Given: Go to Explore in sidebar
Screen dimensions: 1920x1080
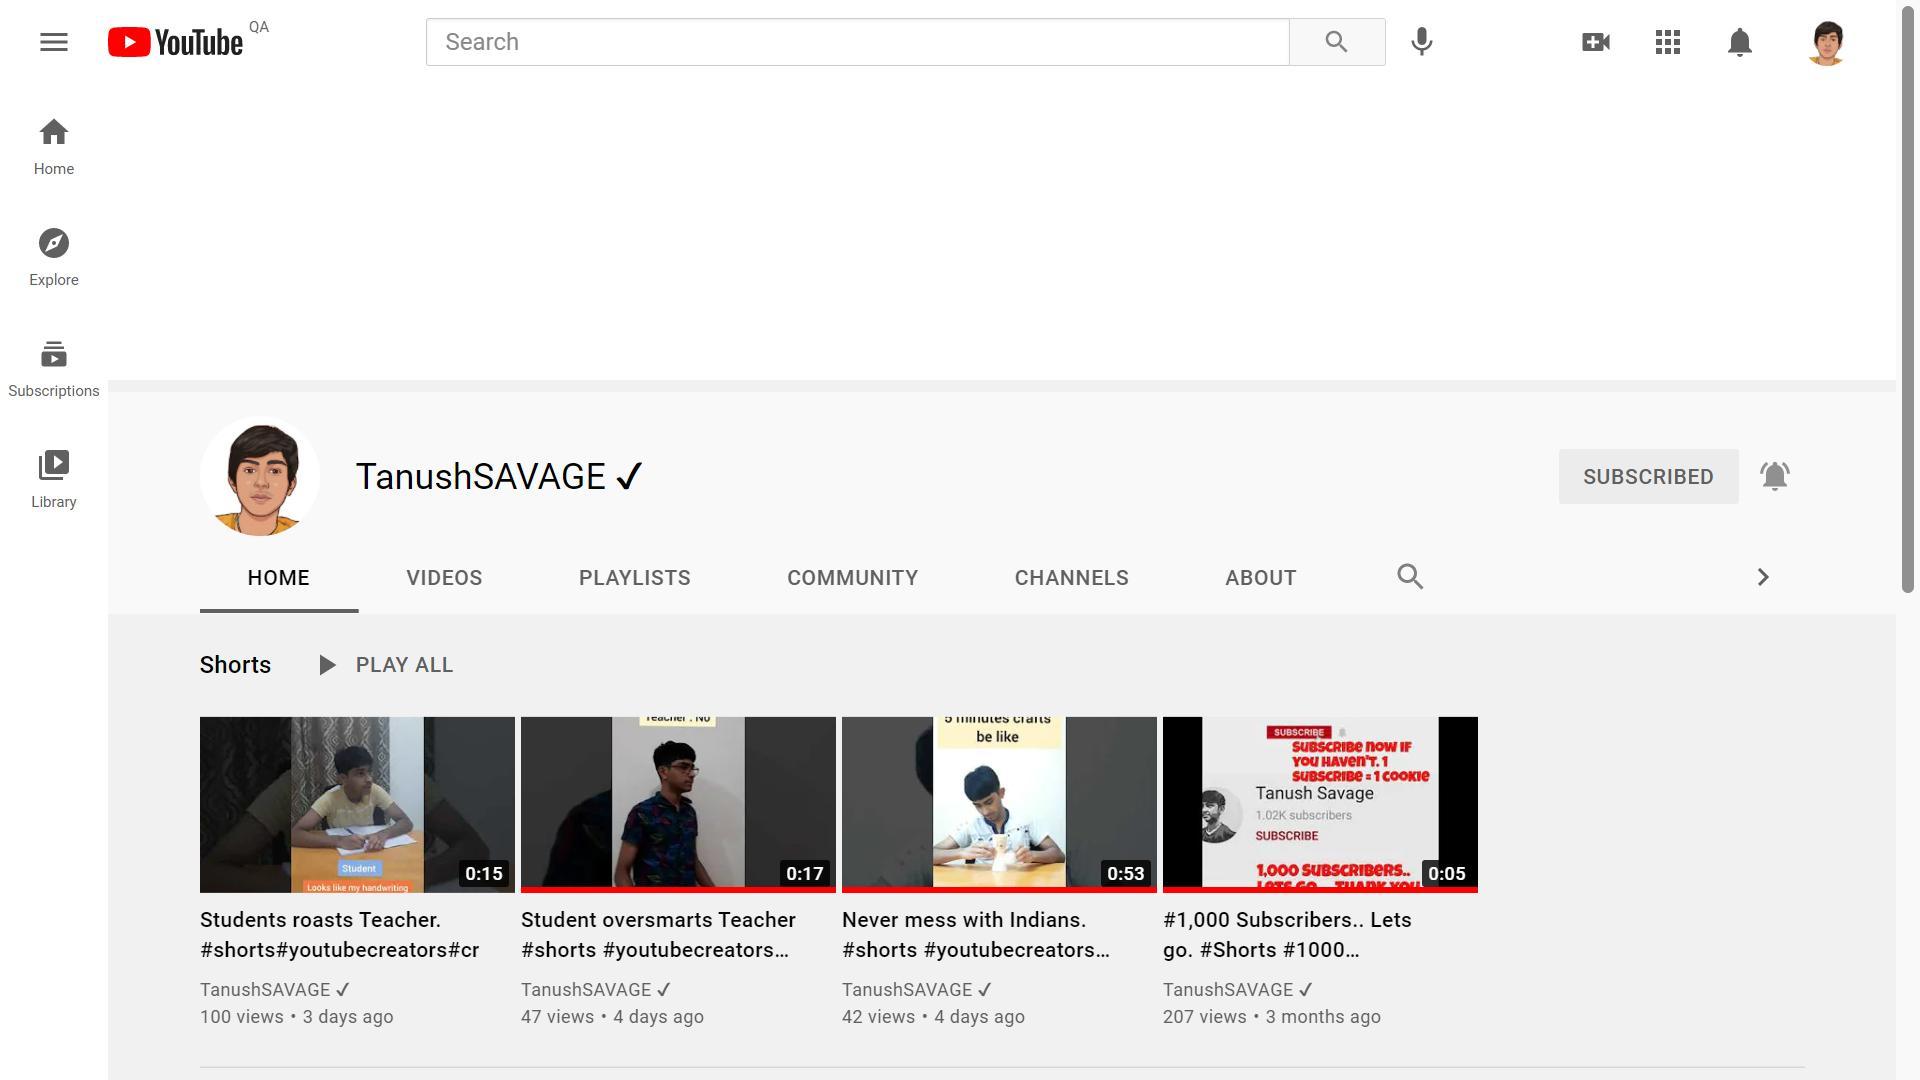Looking at the screenshot, I should click(54, 257).
